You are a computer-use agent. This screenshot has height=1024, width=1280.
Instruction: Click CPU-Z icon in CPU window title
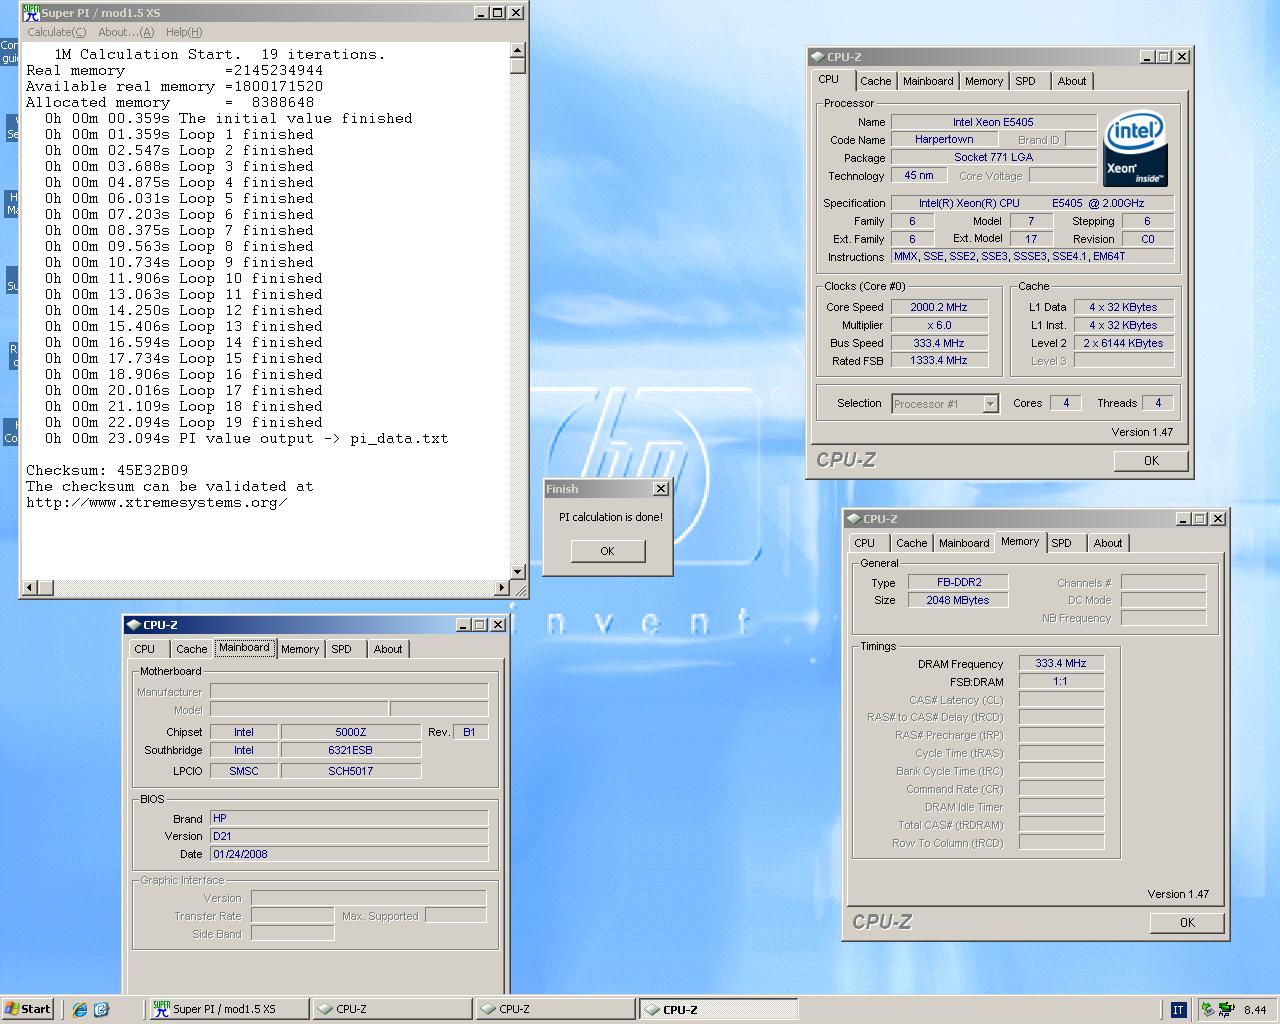(x=817, y=57)
